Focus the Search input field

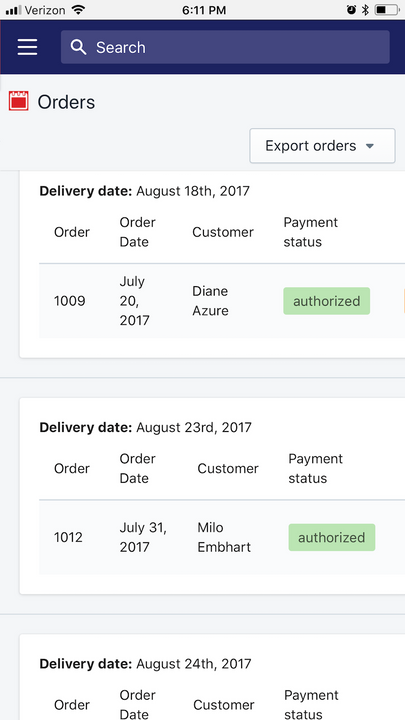click(x=225, y=47)
